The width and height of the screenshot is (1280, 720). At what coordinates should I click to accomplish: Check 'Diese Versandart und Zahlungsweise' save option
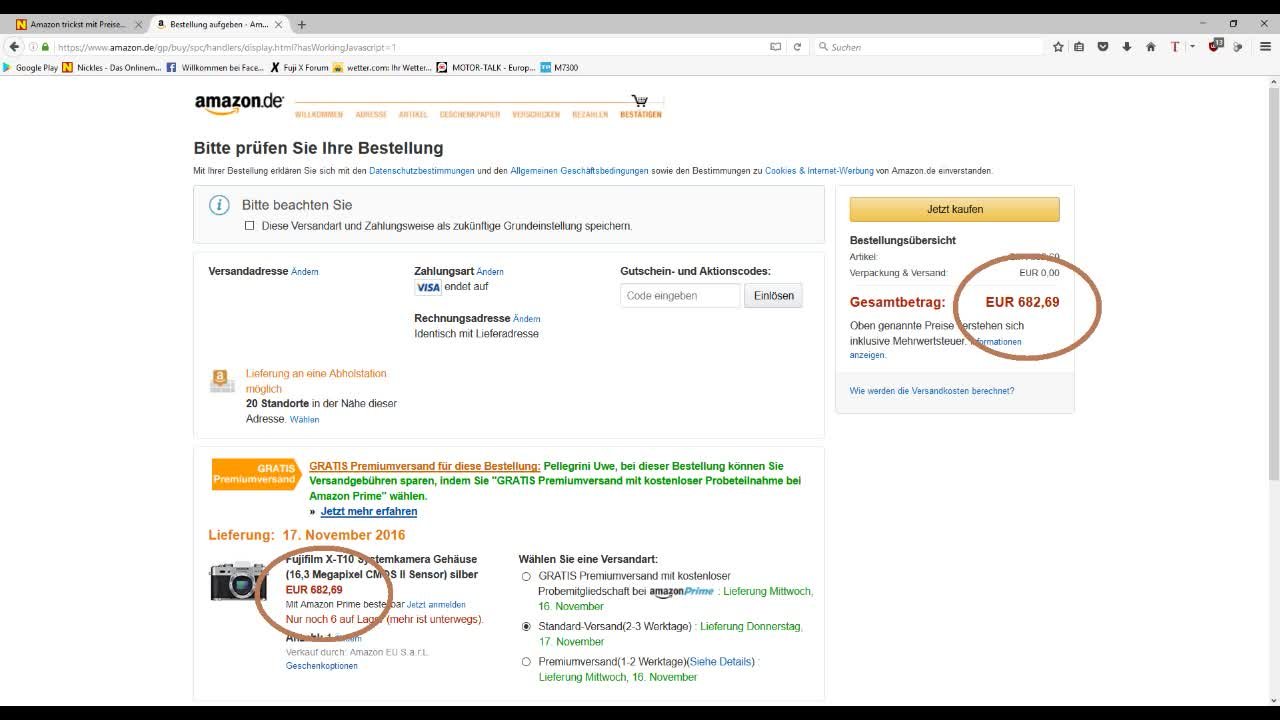click(250, 226)
